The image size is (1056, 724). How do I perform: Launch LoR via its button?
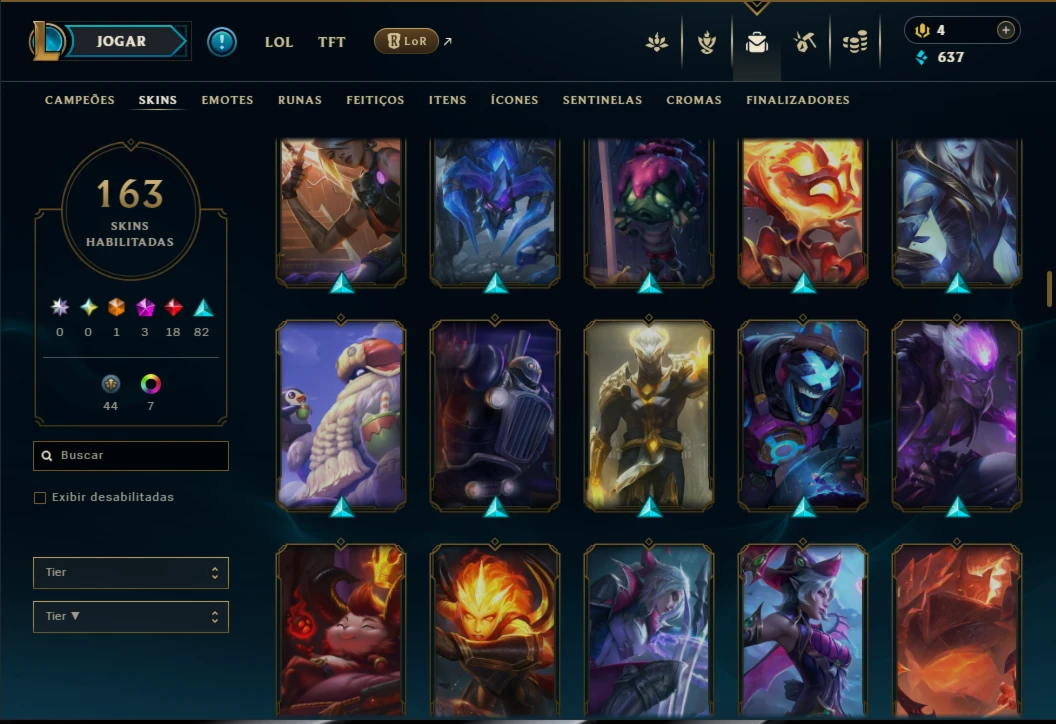[406, 41]
